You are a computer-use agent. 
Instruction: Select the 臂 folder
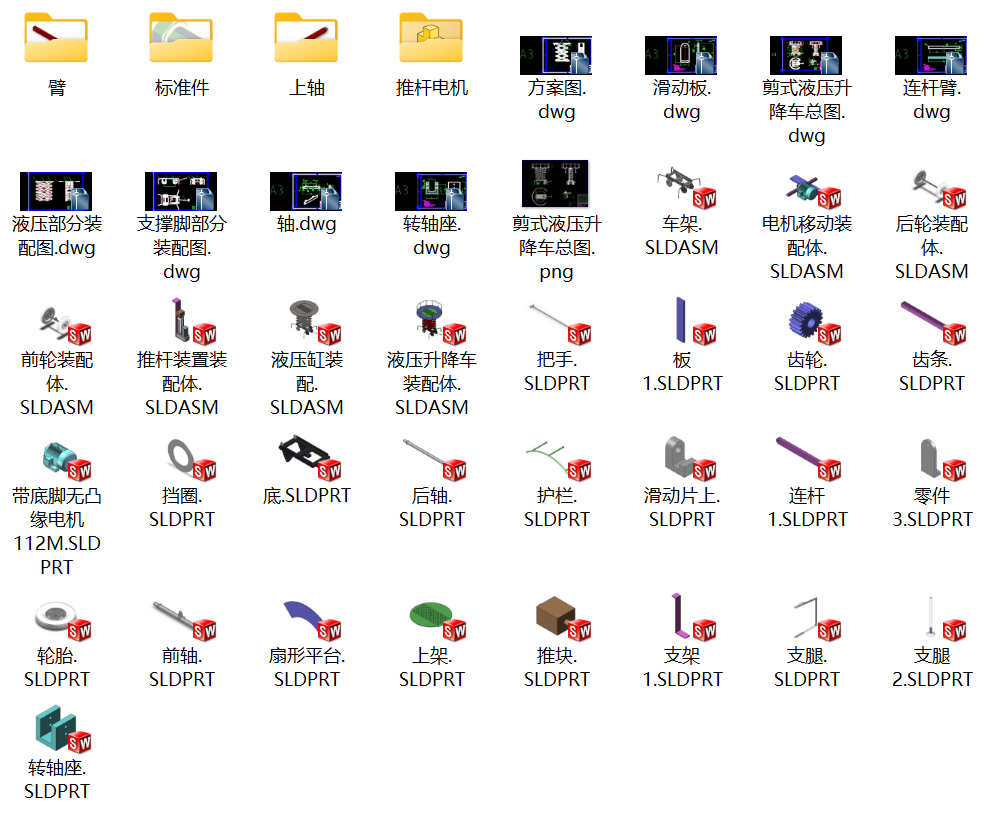(x=56, y=38)
